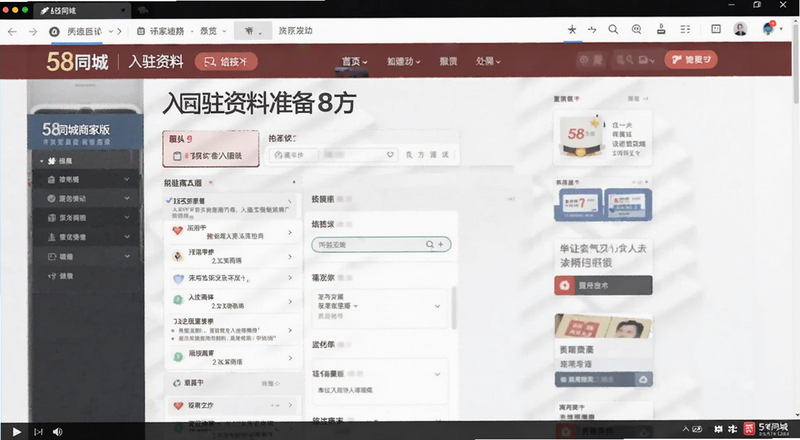This screenshot has width=800, height=440.
Task: Click the red pill button at header right
Action: pyautogui.click(x=691, y=60)
